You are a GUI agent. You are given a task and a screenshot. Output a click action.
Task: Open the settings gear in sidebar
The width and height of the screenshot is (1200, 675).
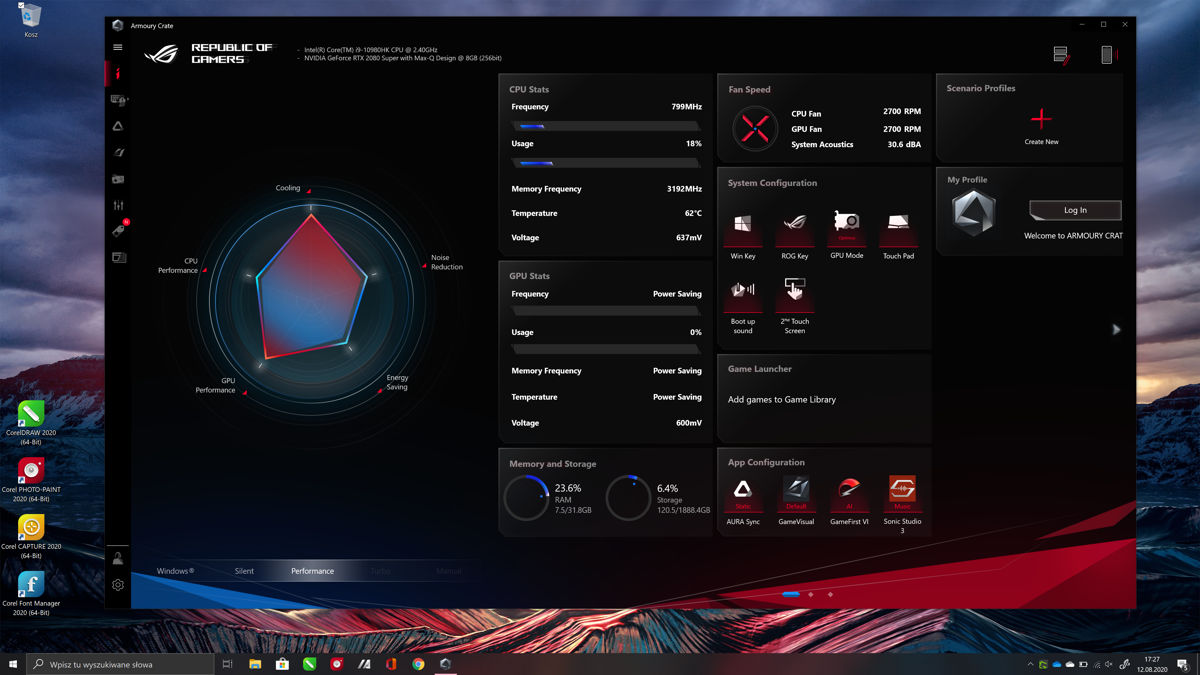coord(118,585)
